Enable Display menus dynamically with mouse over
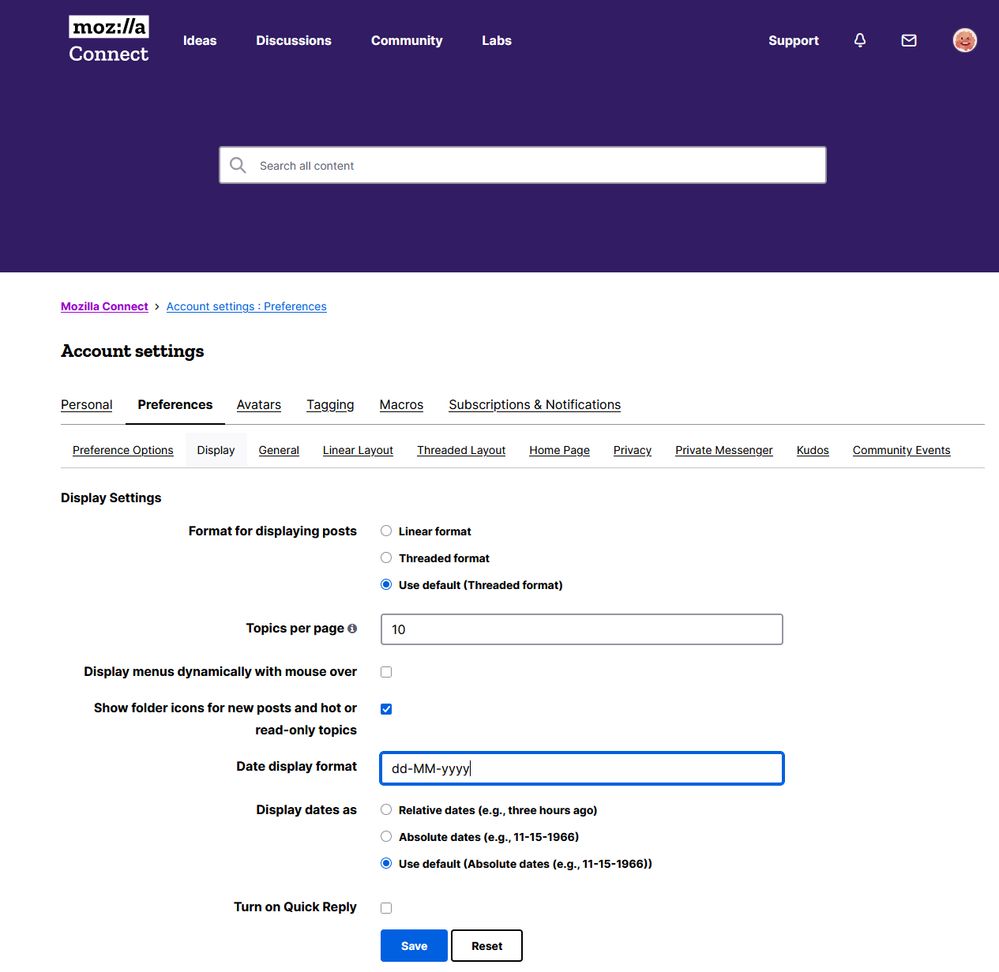This screenshot has width=999, height=972. 386,672
